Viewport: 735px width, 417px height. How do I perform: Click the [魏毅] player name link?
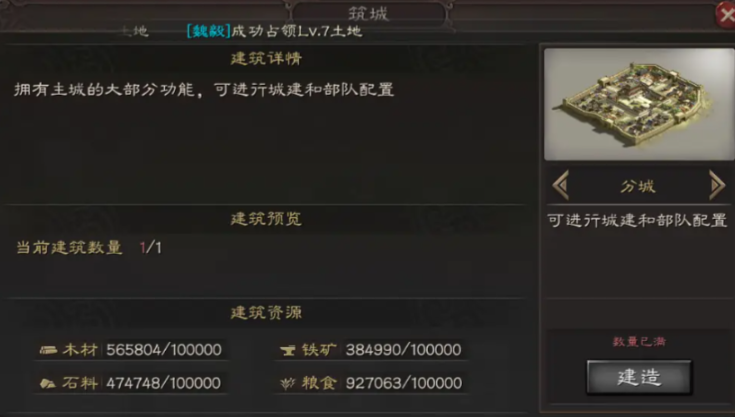pyautogui.click(x=209, y=31)
